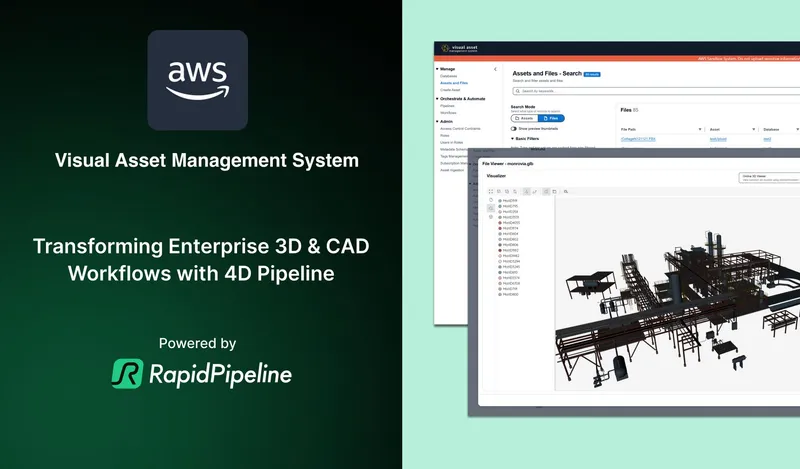
Task: Click the AWS logo tile
Action: coord(197,80)
